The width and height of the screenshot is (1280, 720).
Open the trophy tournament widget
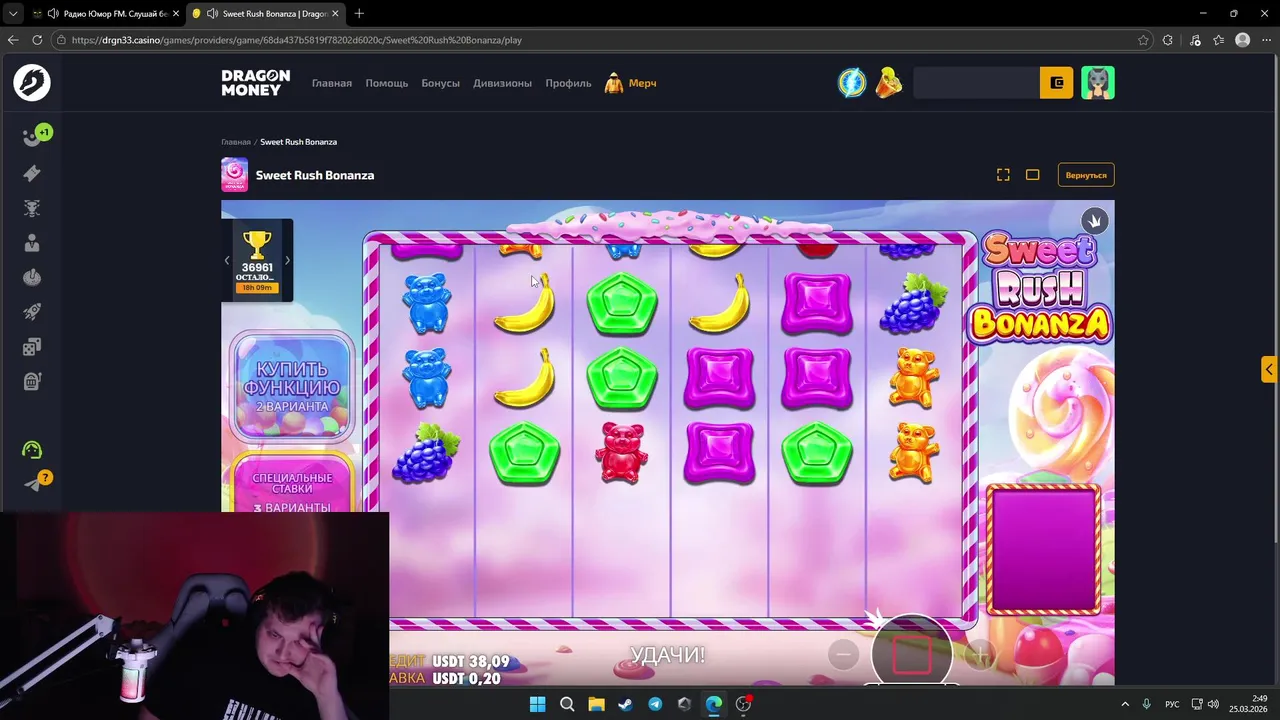pyautogui.click(x=257, y=260)
